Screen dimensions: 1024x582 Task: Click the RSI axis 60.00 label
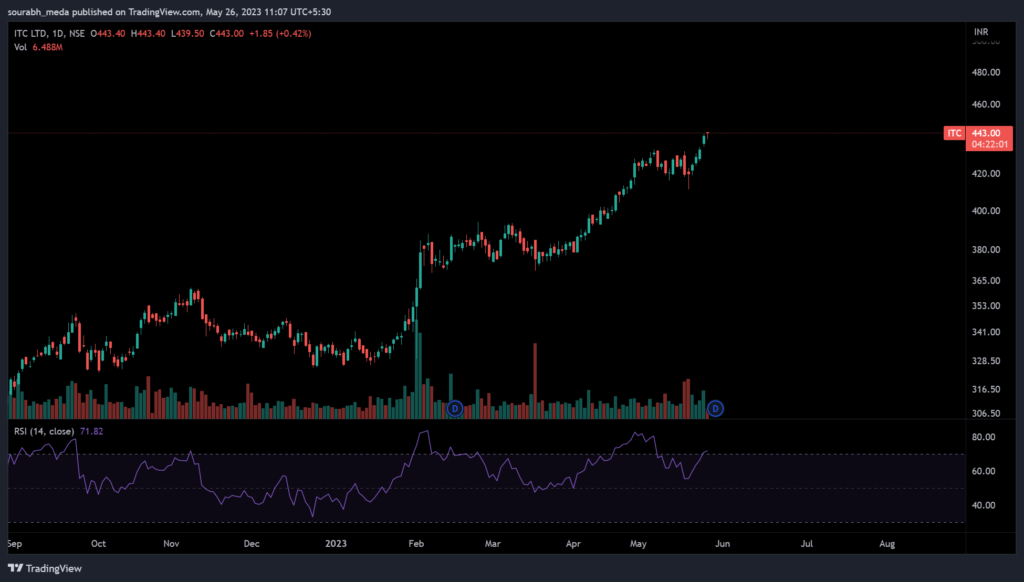984,471
